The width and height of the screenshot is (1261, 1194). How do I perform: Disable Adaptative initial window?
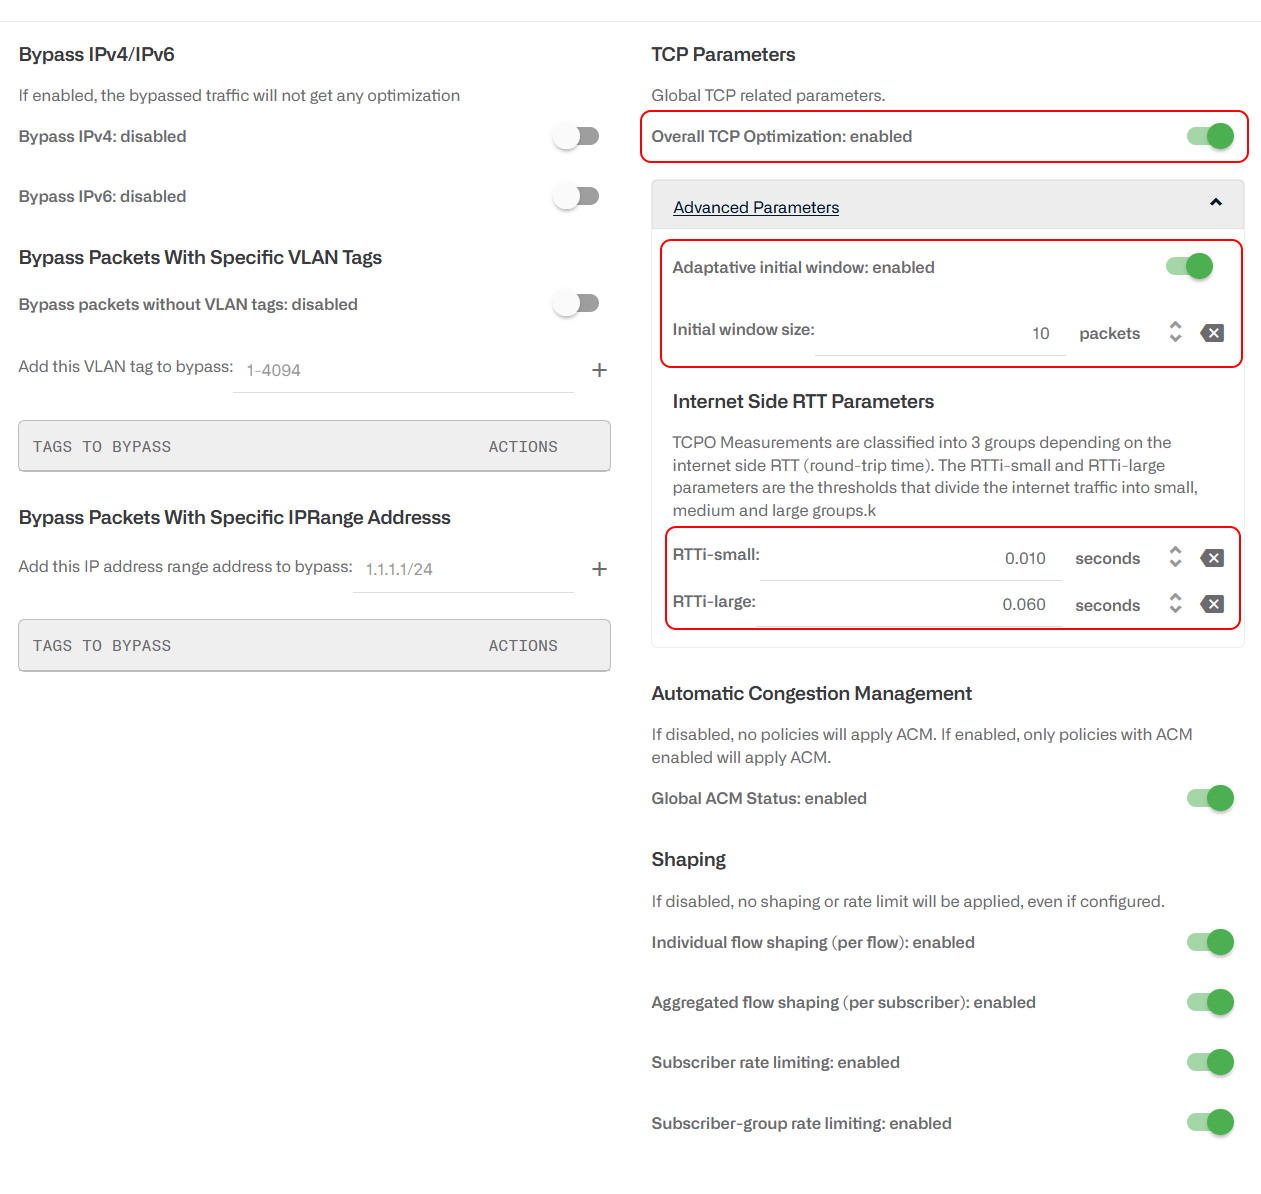[x=1188, y=266]
